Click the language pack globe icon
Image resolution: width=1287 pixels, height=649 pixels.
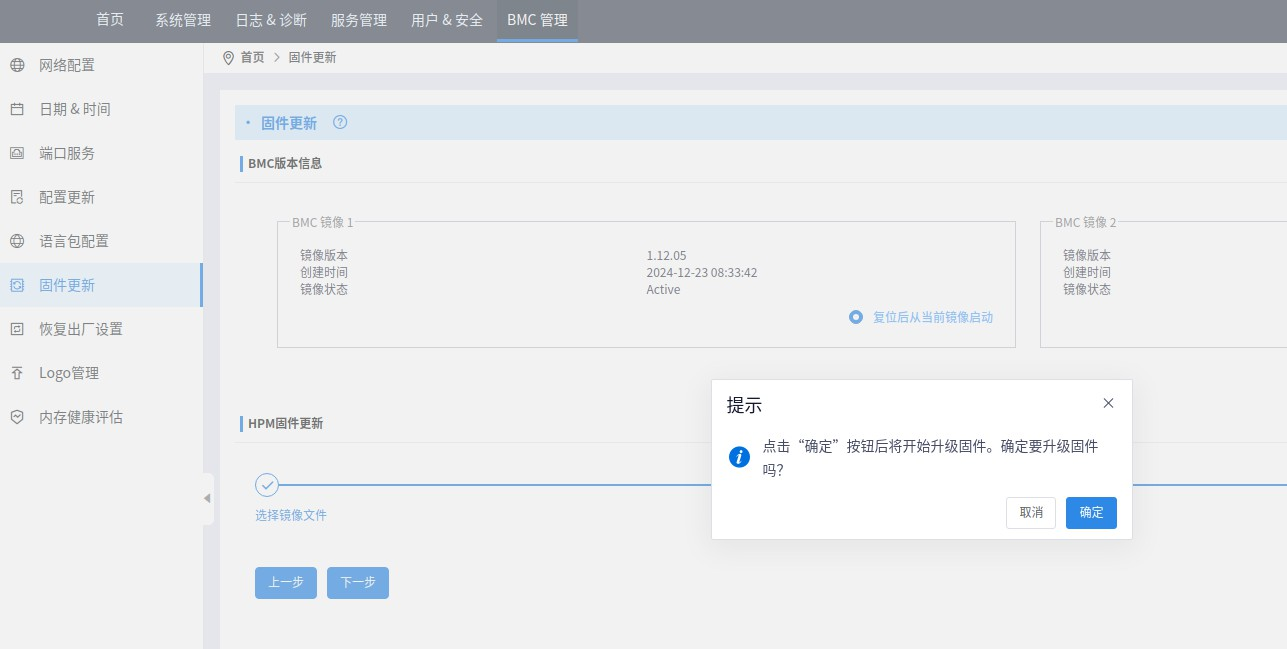17,241
